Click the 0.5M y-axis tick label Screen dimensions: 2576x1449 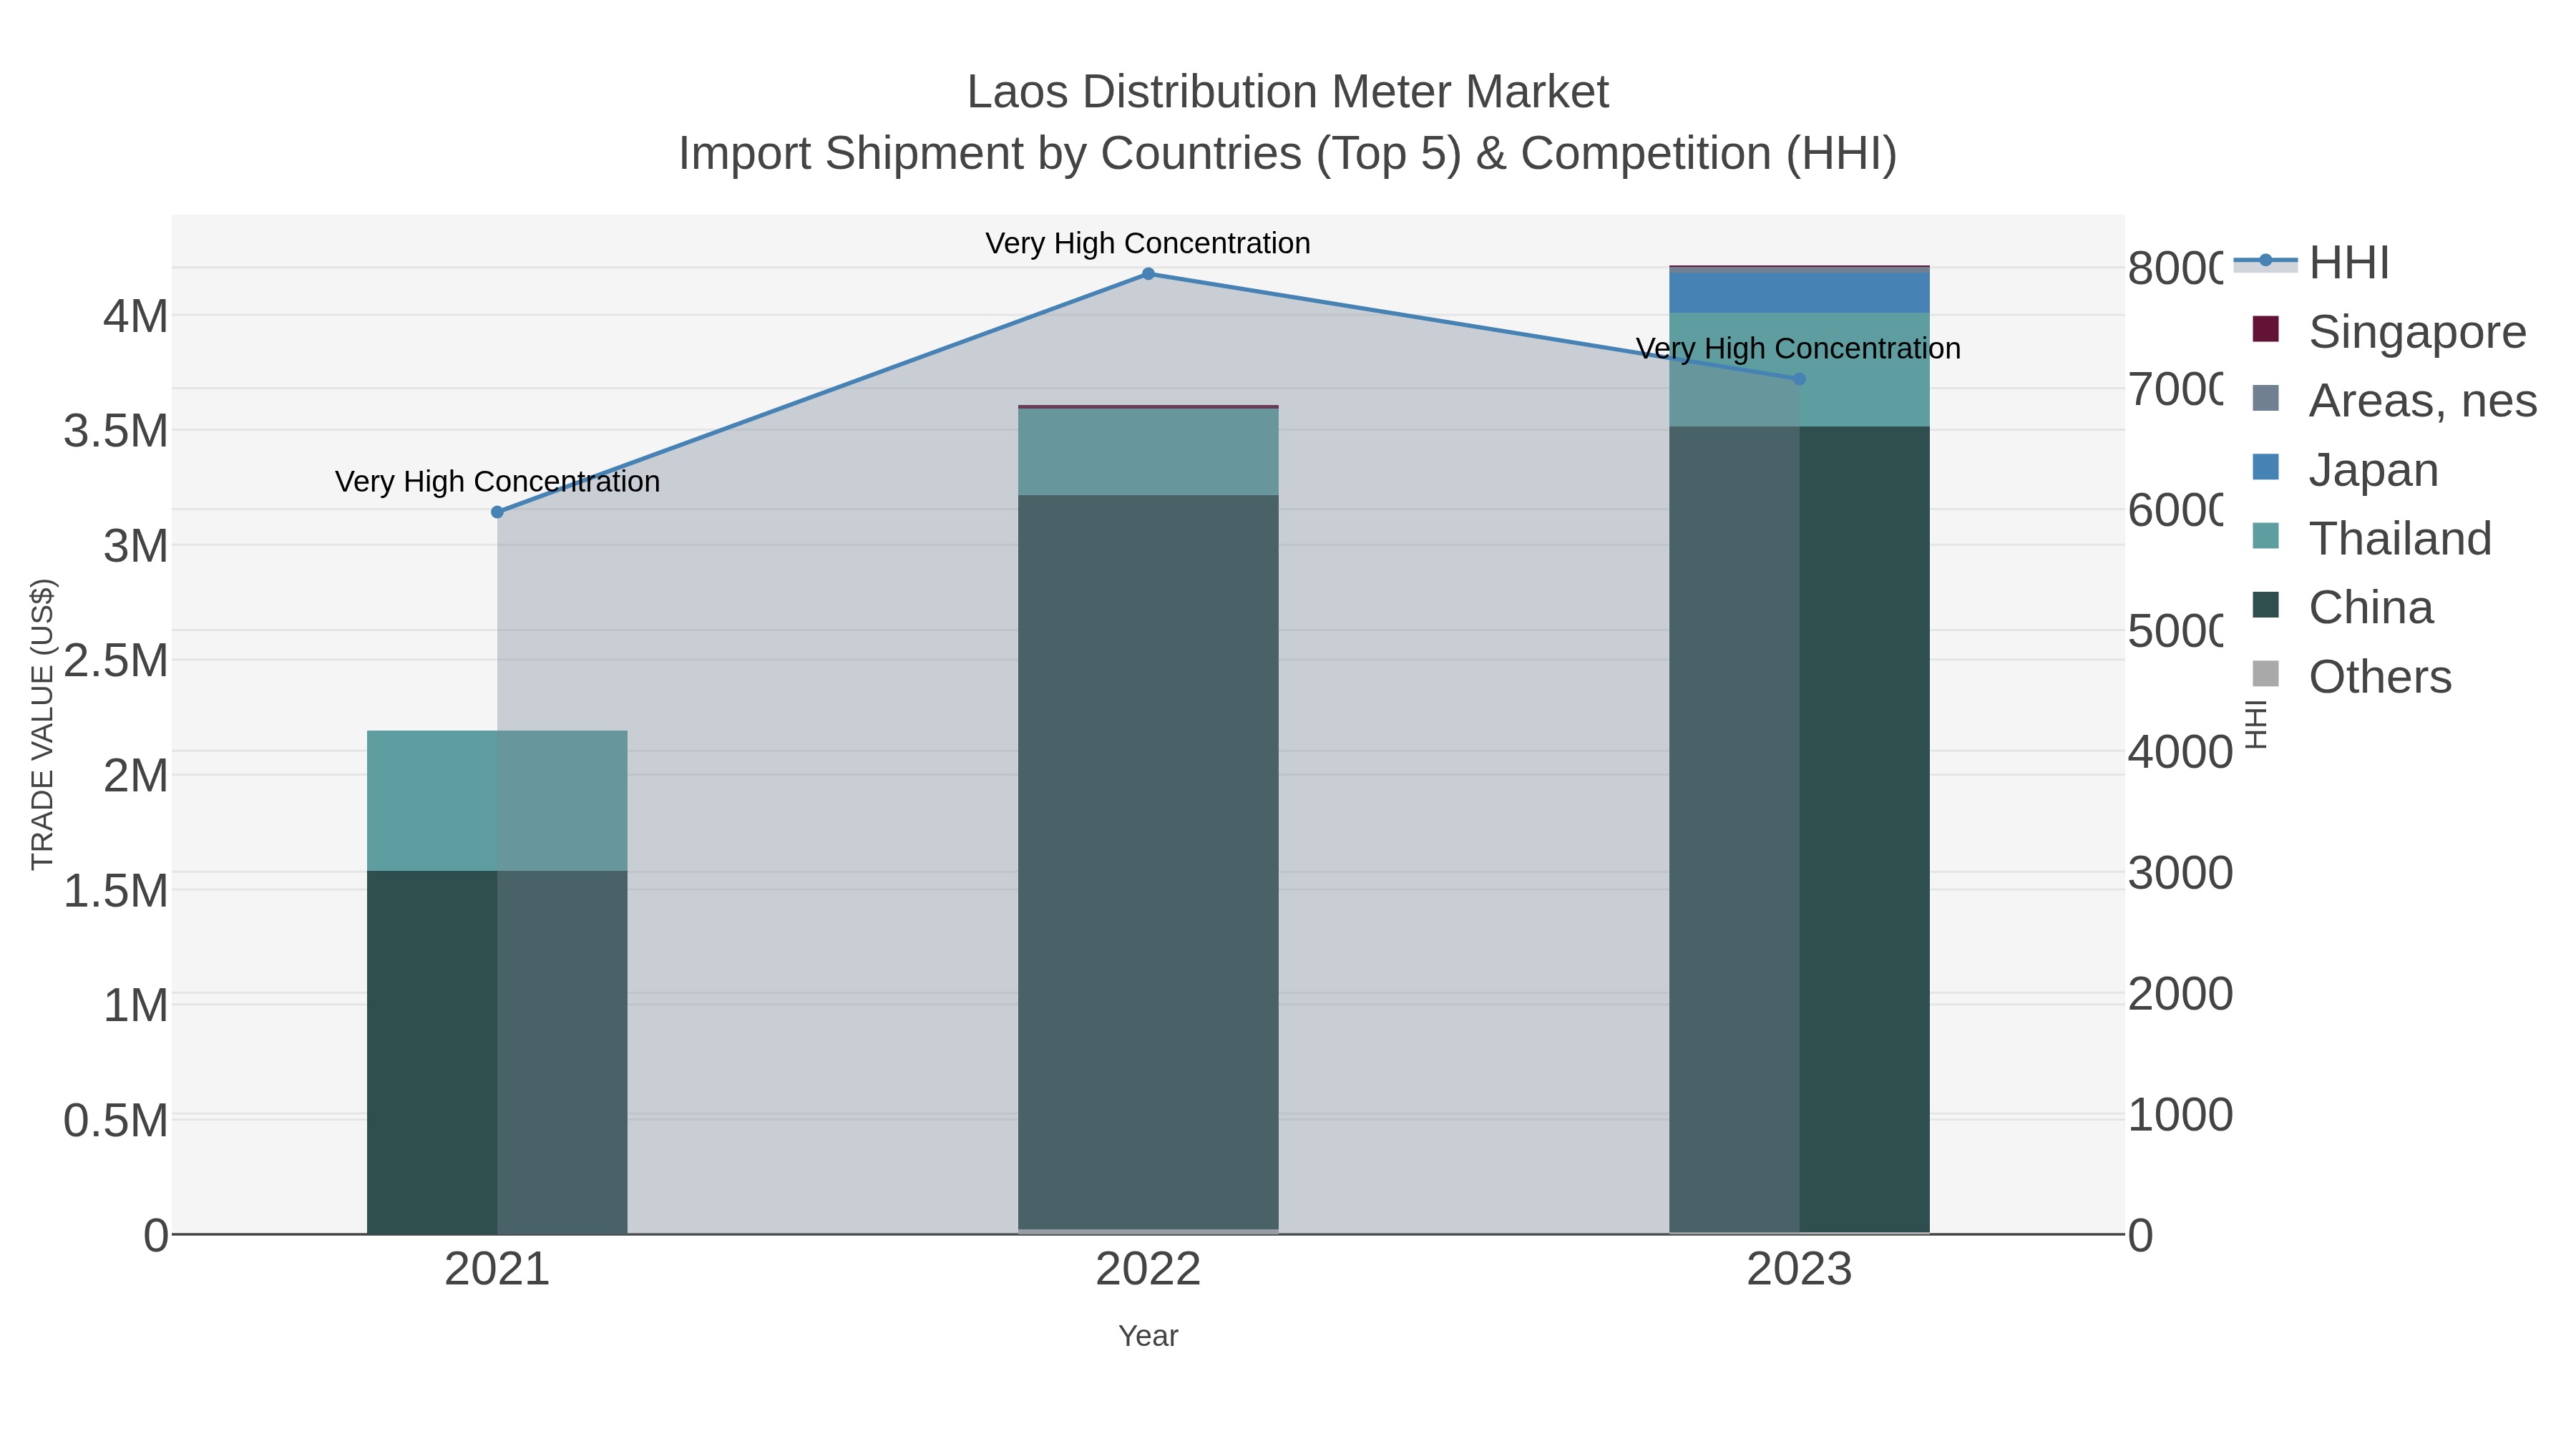point(116,1121)
